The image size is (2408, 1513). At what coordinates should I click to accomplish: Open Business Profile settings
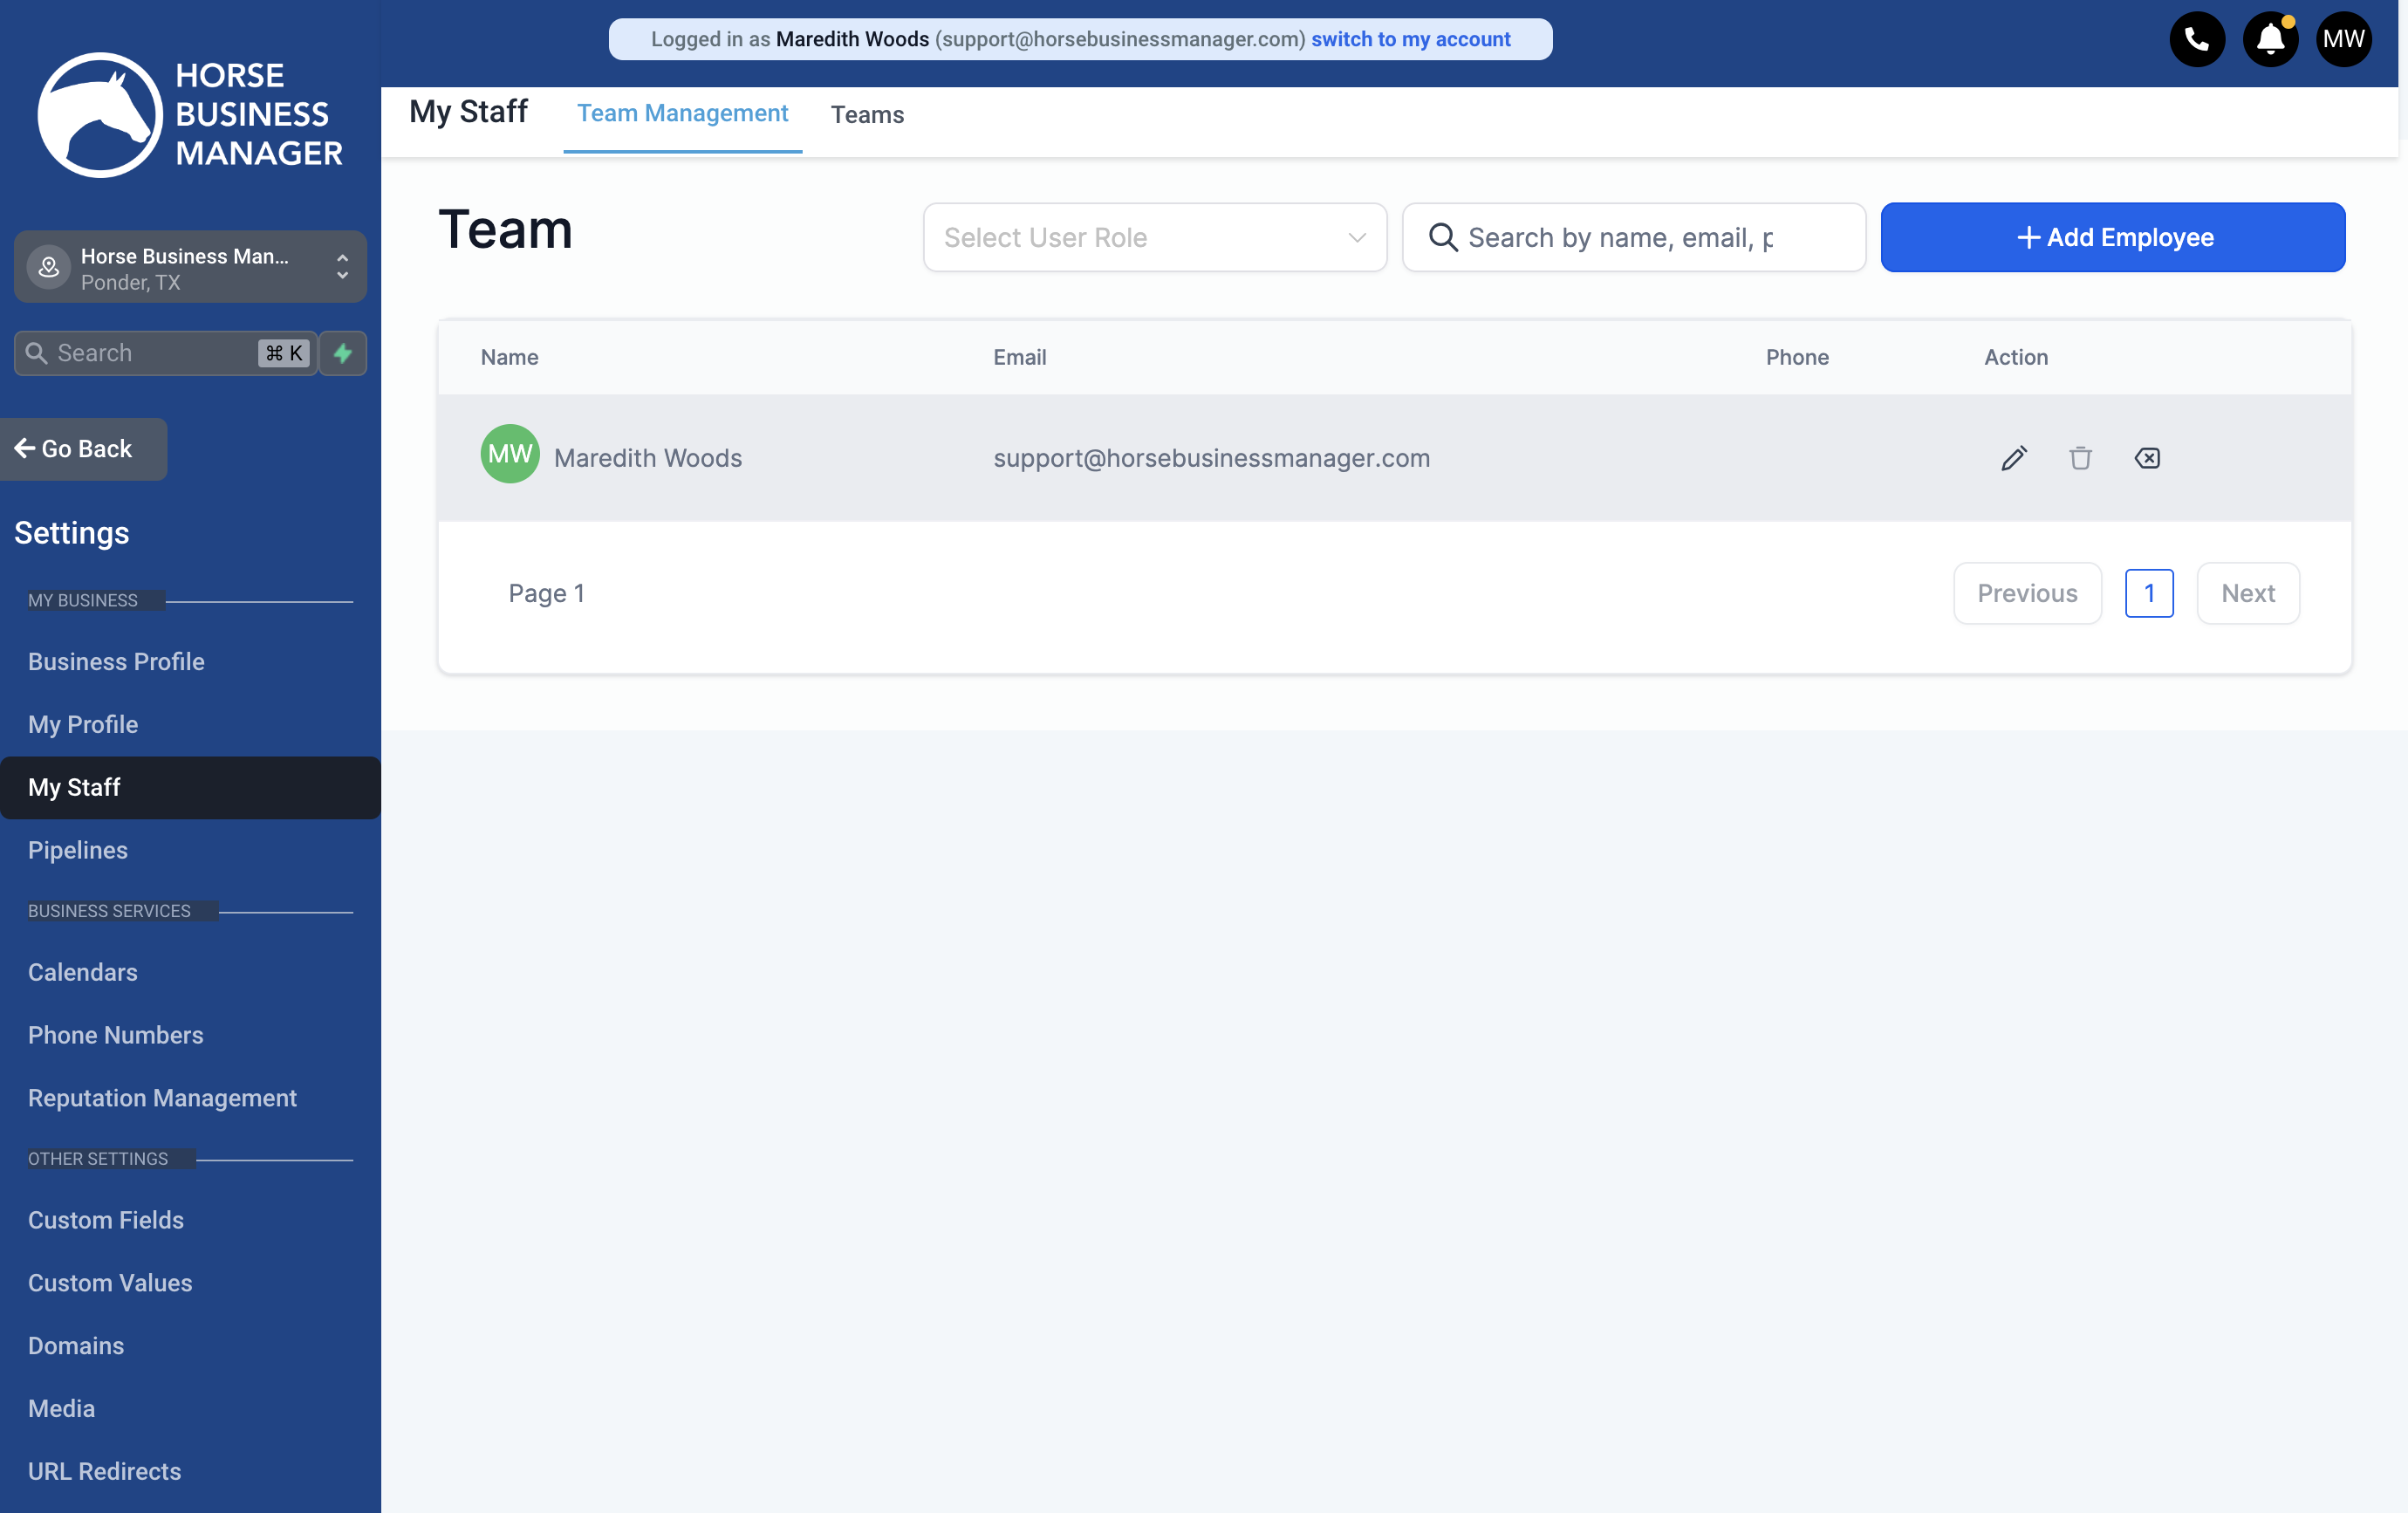(x=116, y=662)
